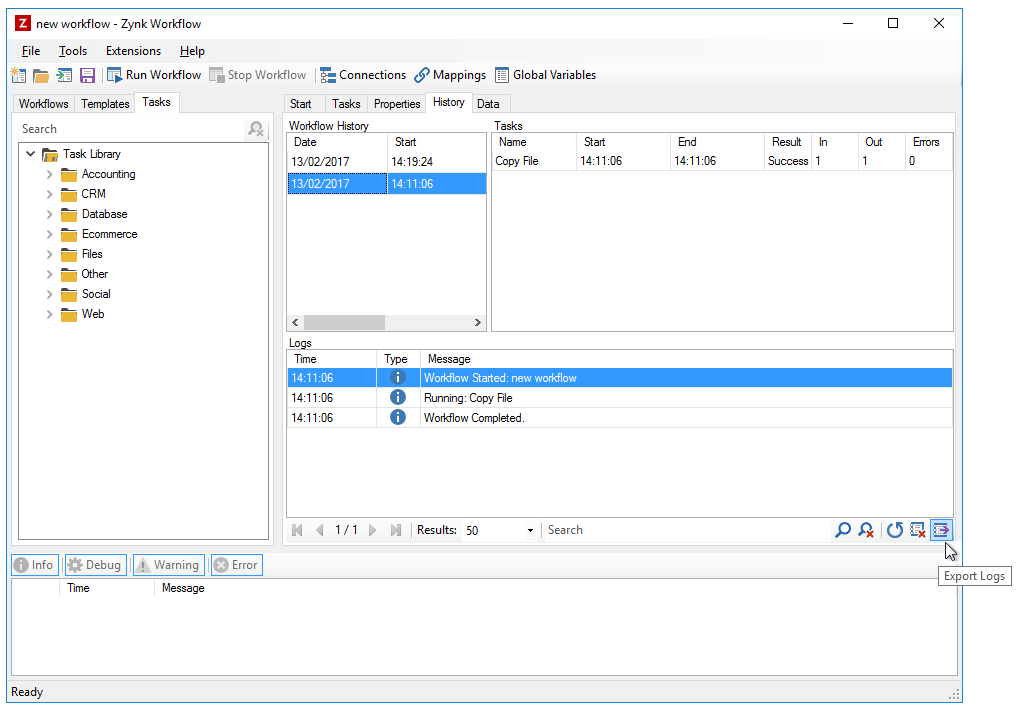
Task: Select the 14:19:24 workflow history row
Action: click(387, 162)
